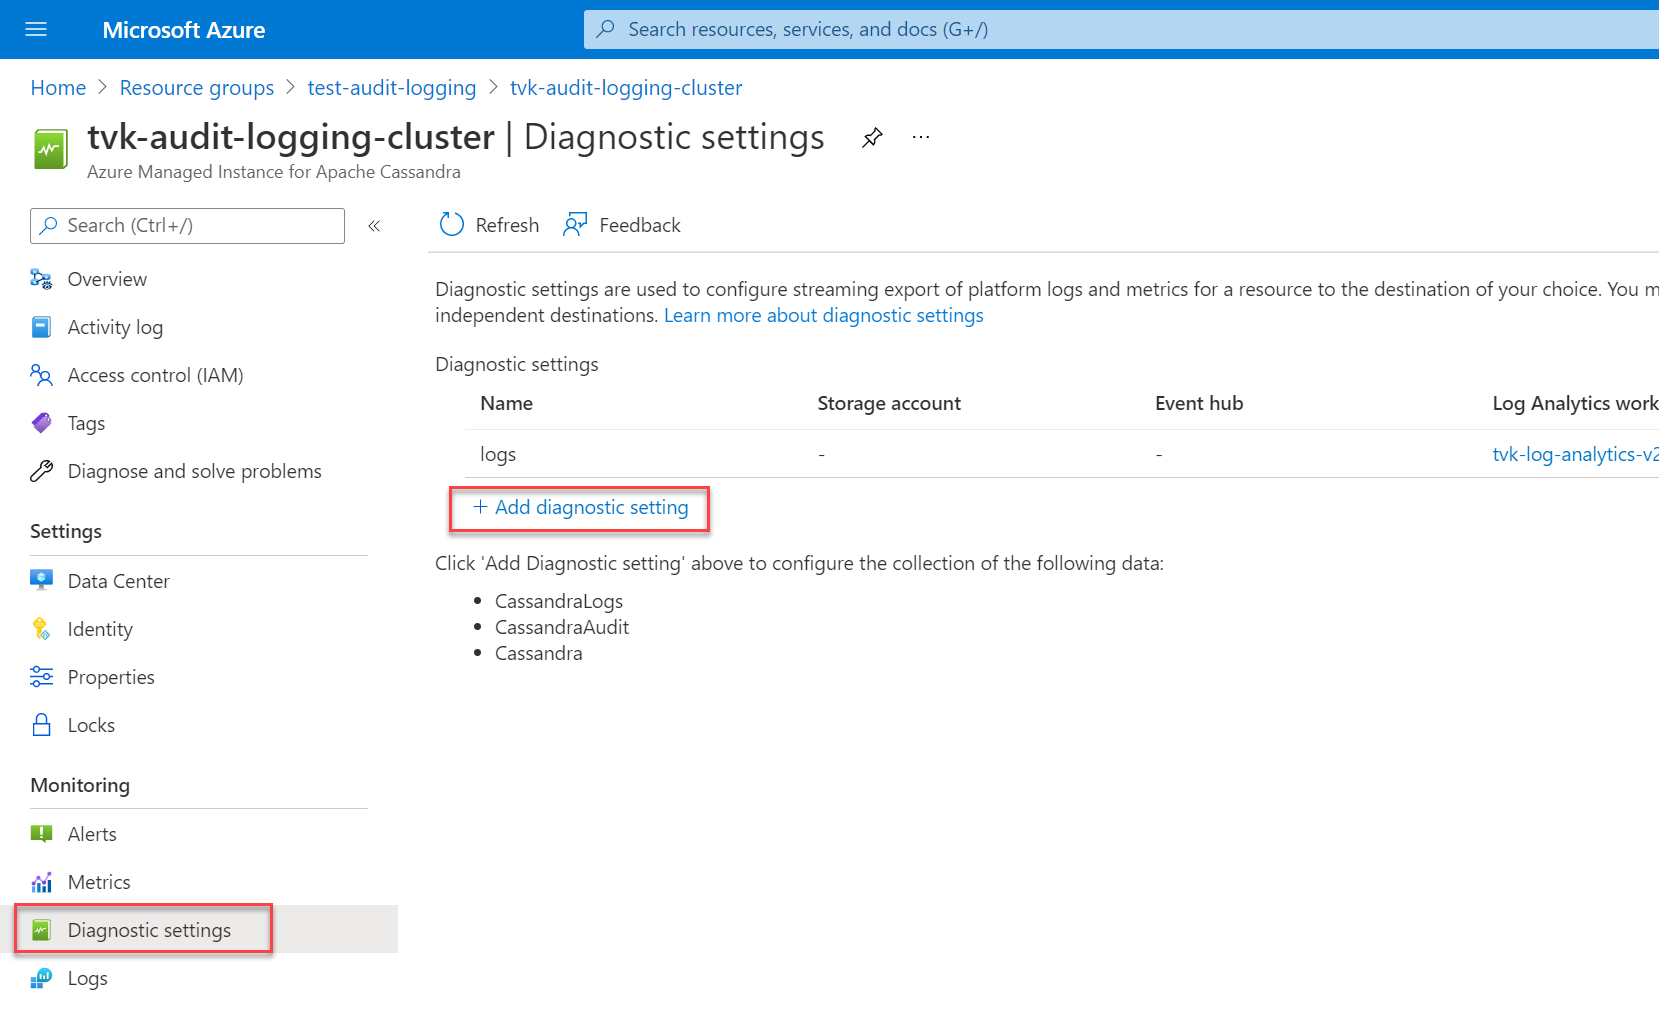Click the Refresh button

pyautogui.click(x=490, y=225)
